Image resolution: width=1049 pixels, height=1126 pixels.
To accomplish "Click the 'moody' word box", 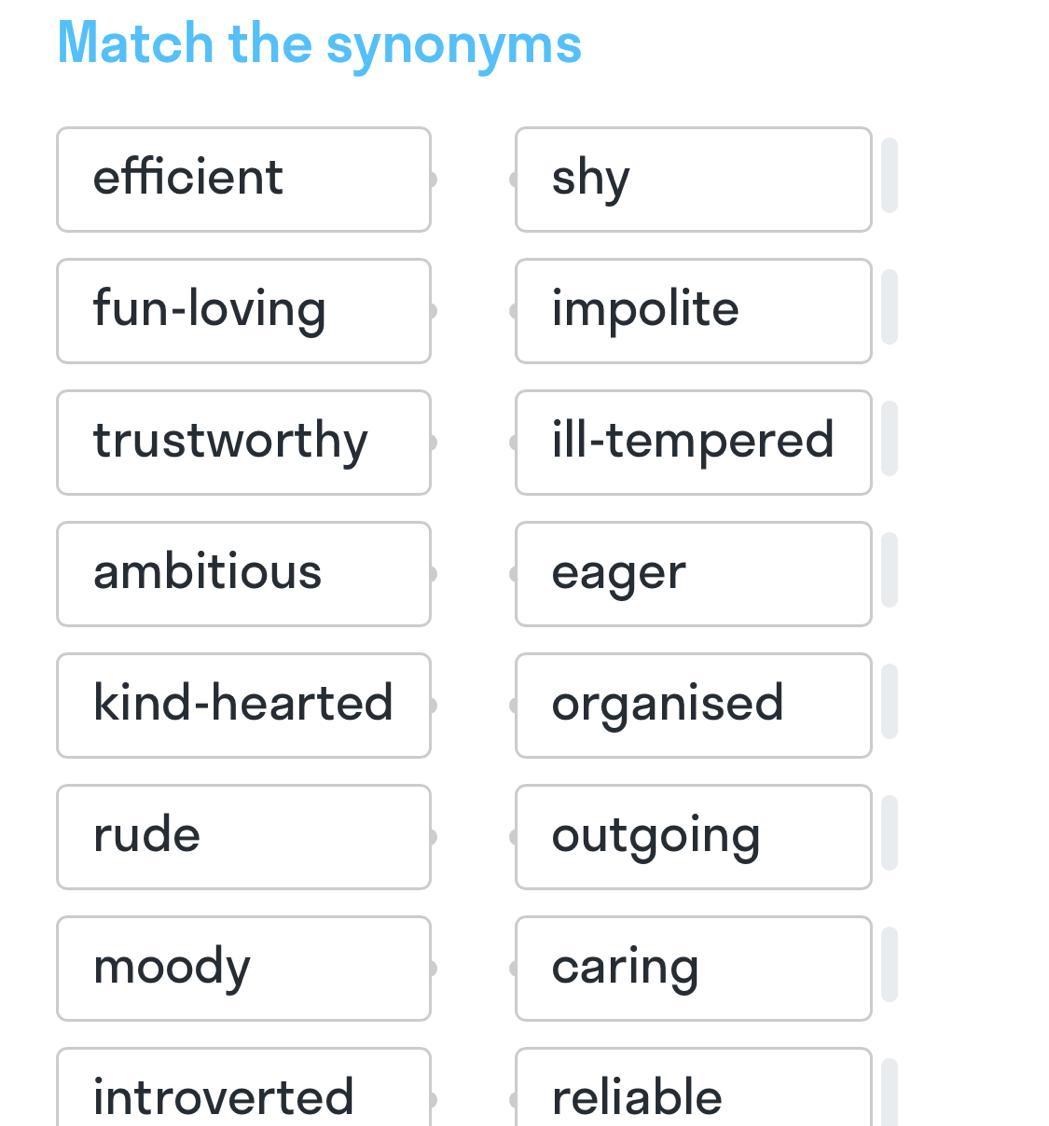I will [243, 968].
